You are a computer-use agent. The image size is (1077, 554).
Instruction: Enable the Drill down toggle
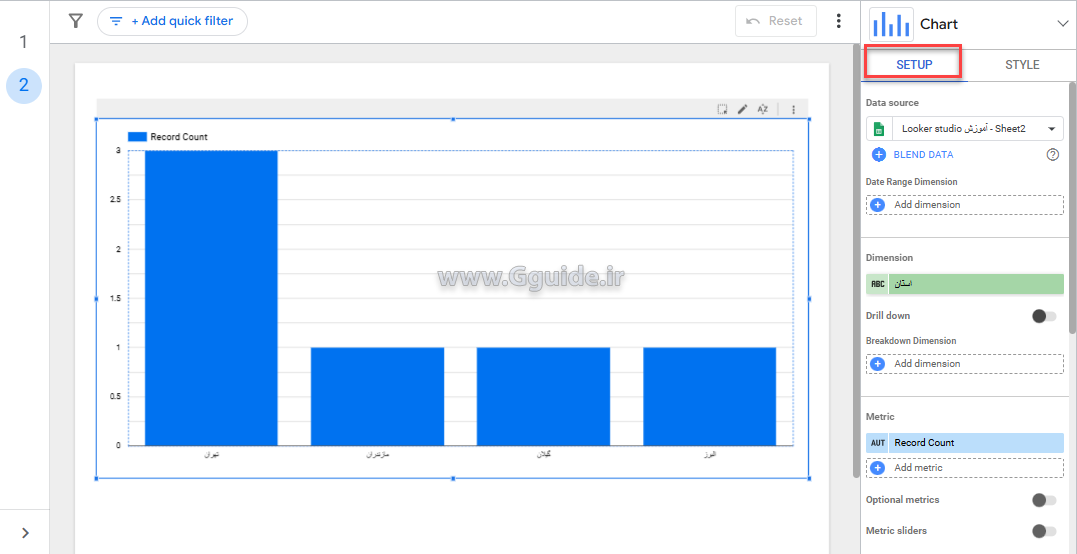[1043, 316]
